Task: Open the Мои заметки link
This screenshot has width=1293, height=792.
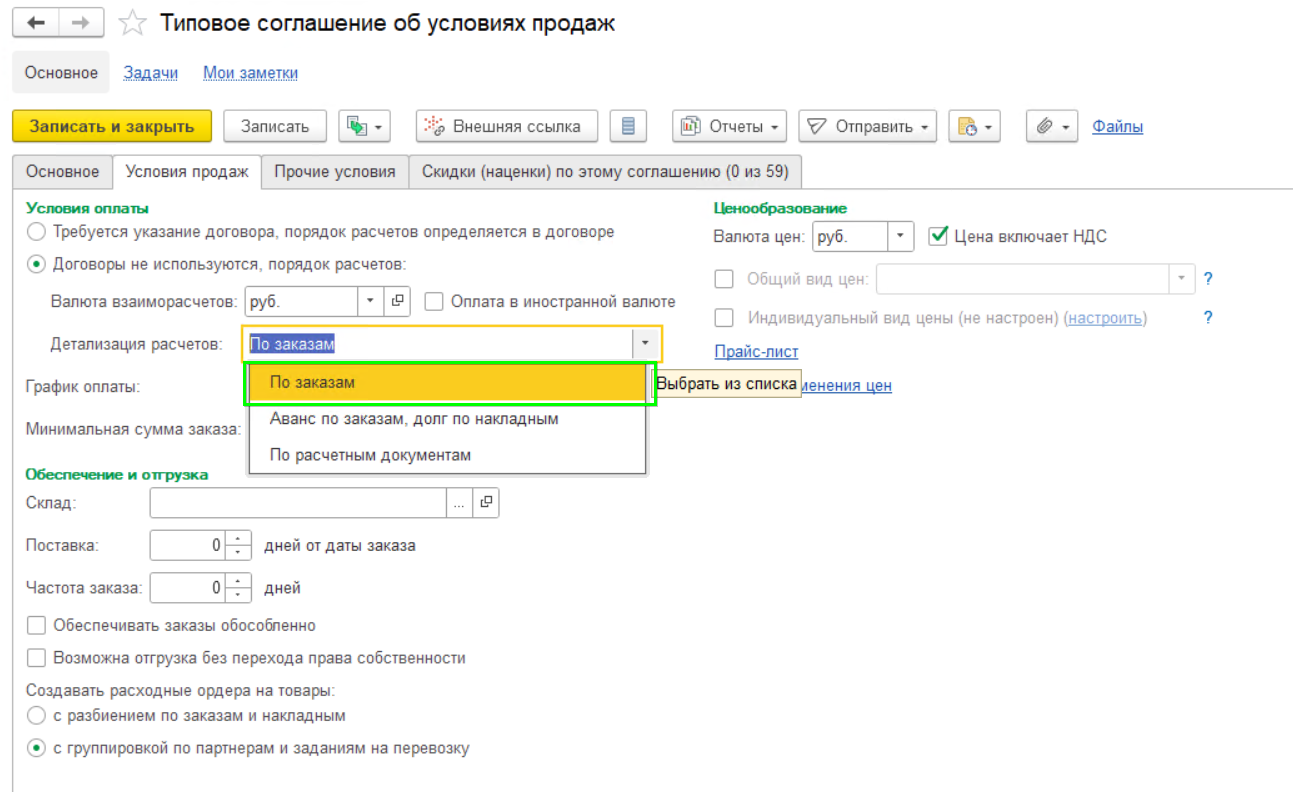Action: click(250, 73)
